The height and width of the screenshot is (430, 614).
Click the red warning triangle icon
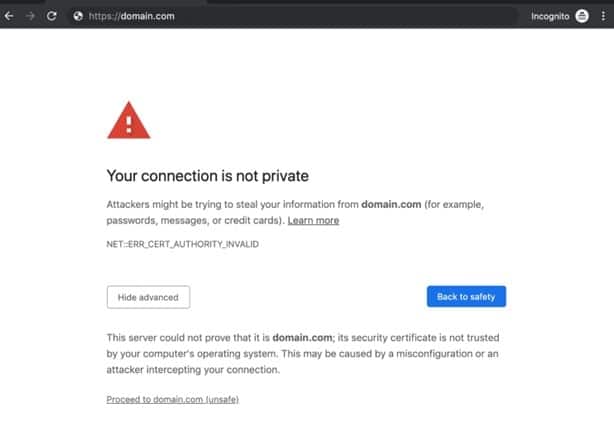pyautogui.click(x=128, y=120)
